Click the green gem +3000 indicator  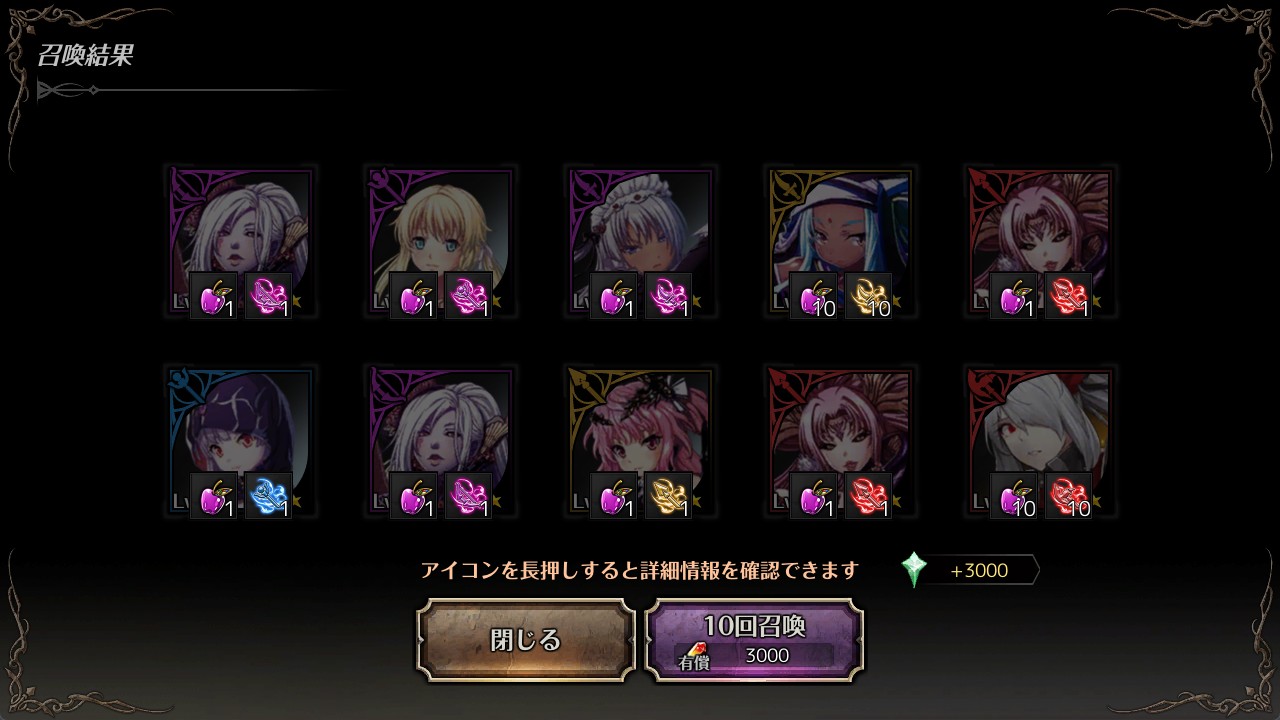click(969, 570)
